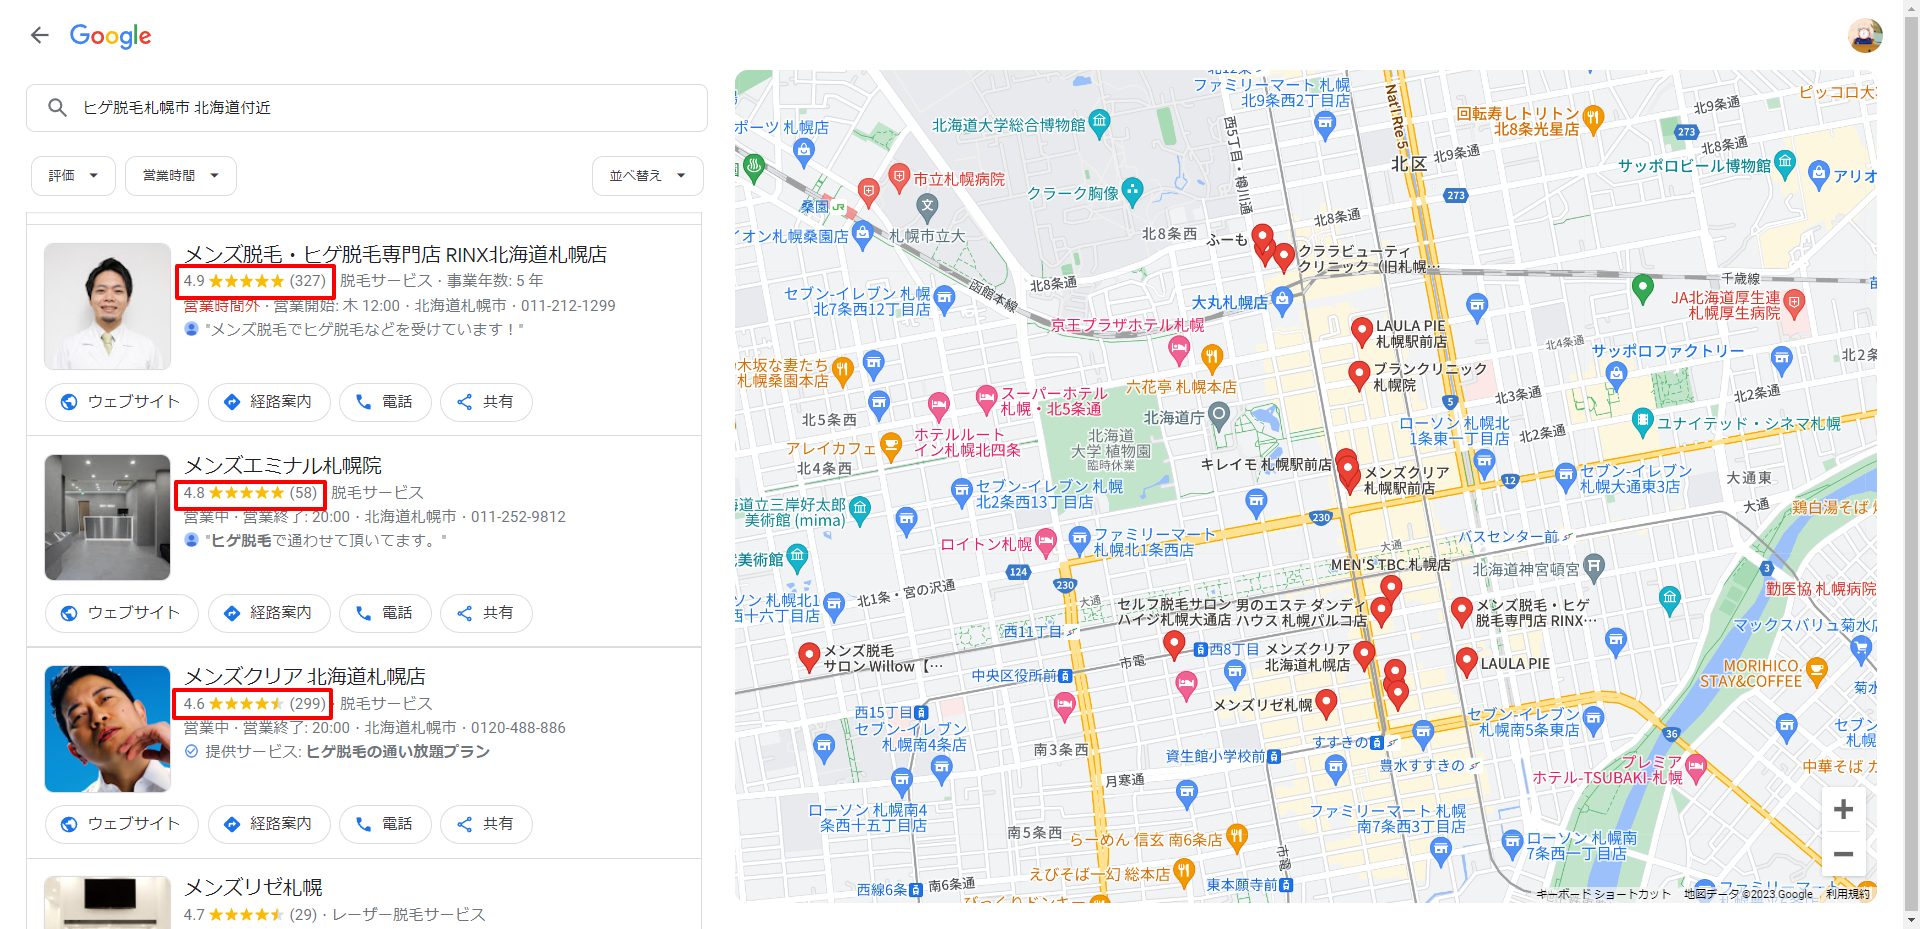
Task: Click the 北区 ward label on map
Action: [x=1409, y=163]
